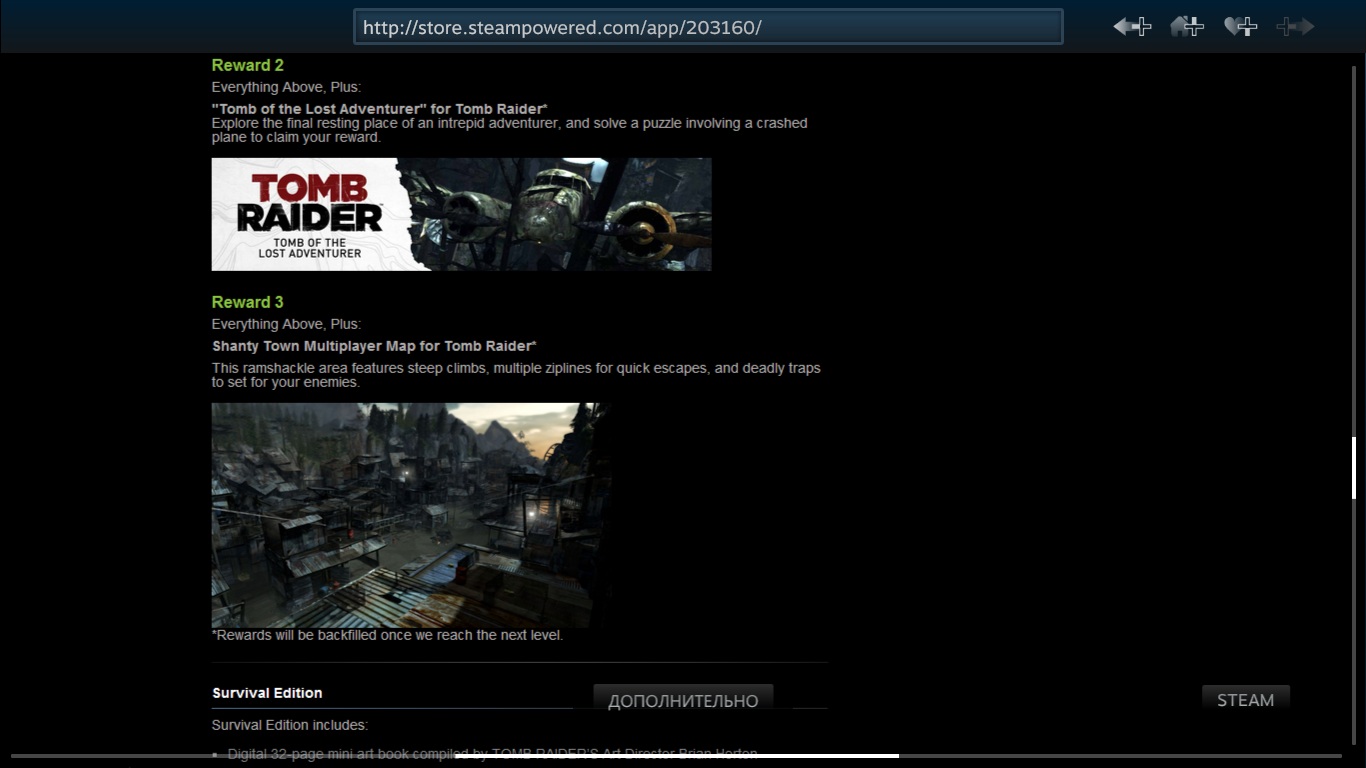Open the Shanty Town map screenshot
Viewport: 1366px width, 768px height.
coord(410,515)
